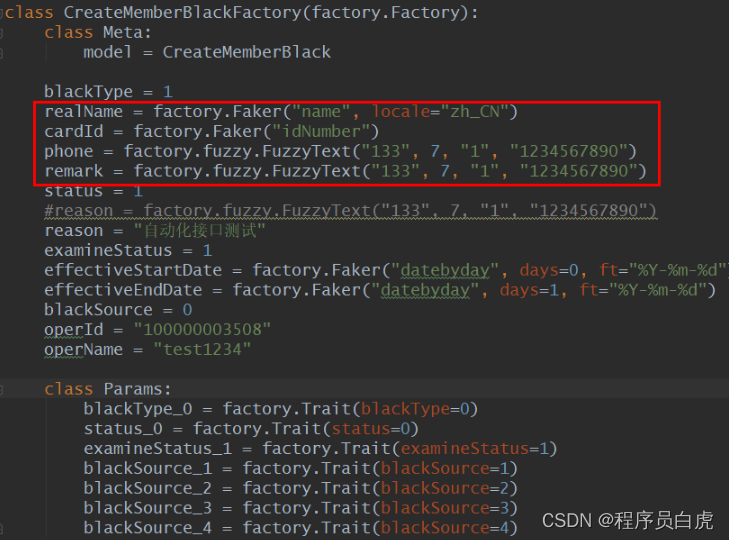Screen dimensions: 729x540
Task: Click the class name CreateMemberBlackFactory
Action: click(182, 13)
